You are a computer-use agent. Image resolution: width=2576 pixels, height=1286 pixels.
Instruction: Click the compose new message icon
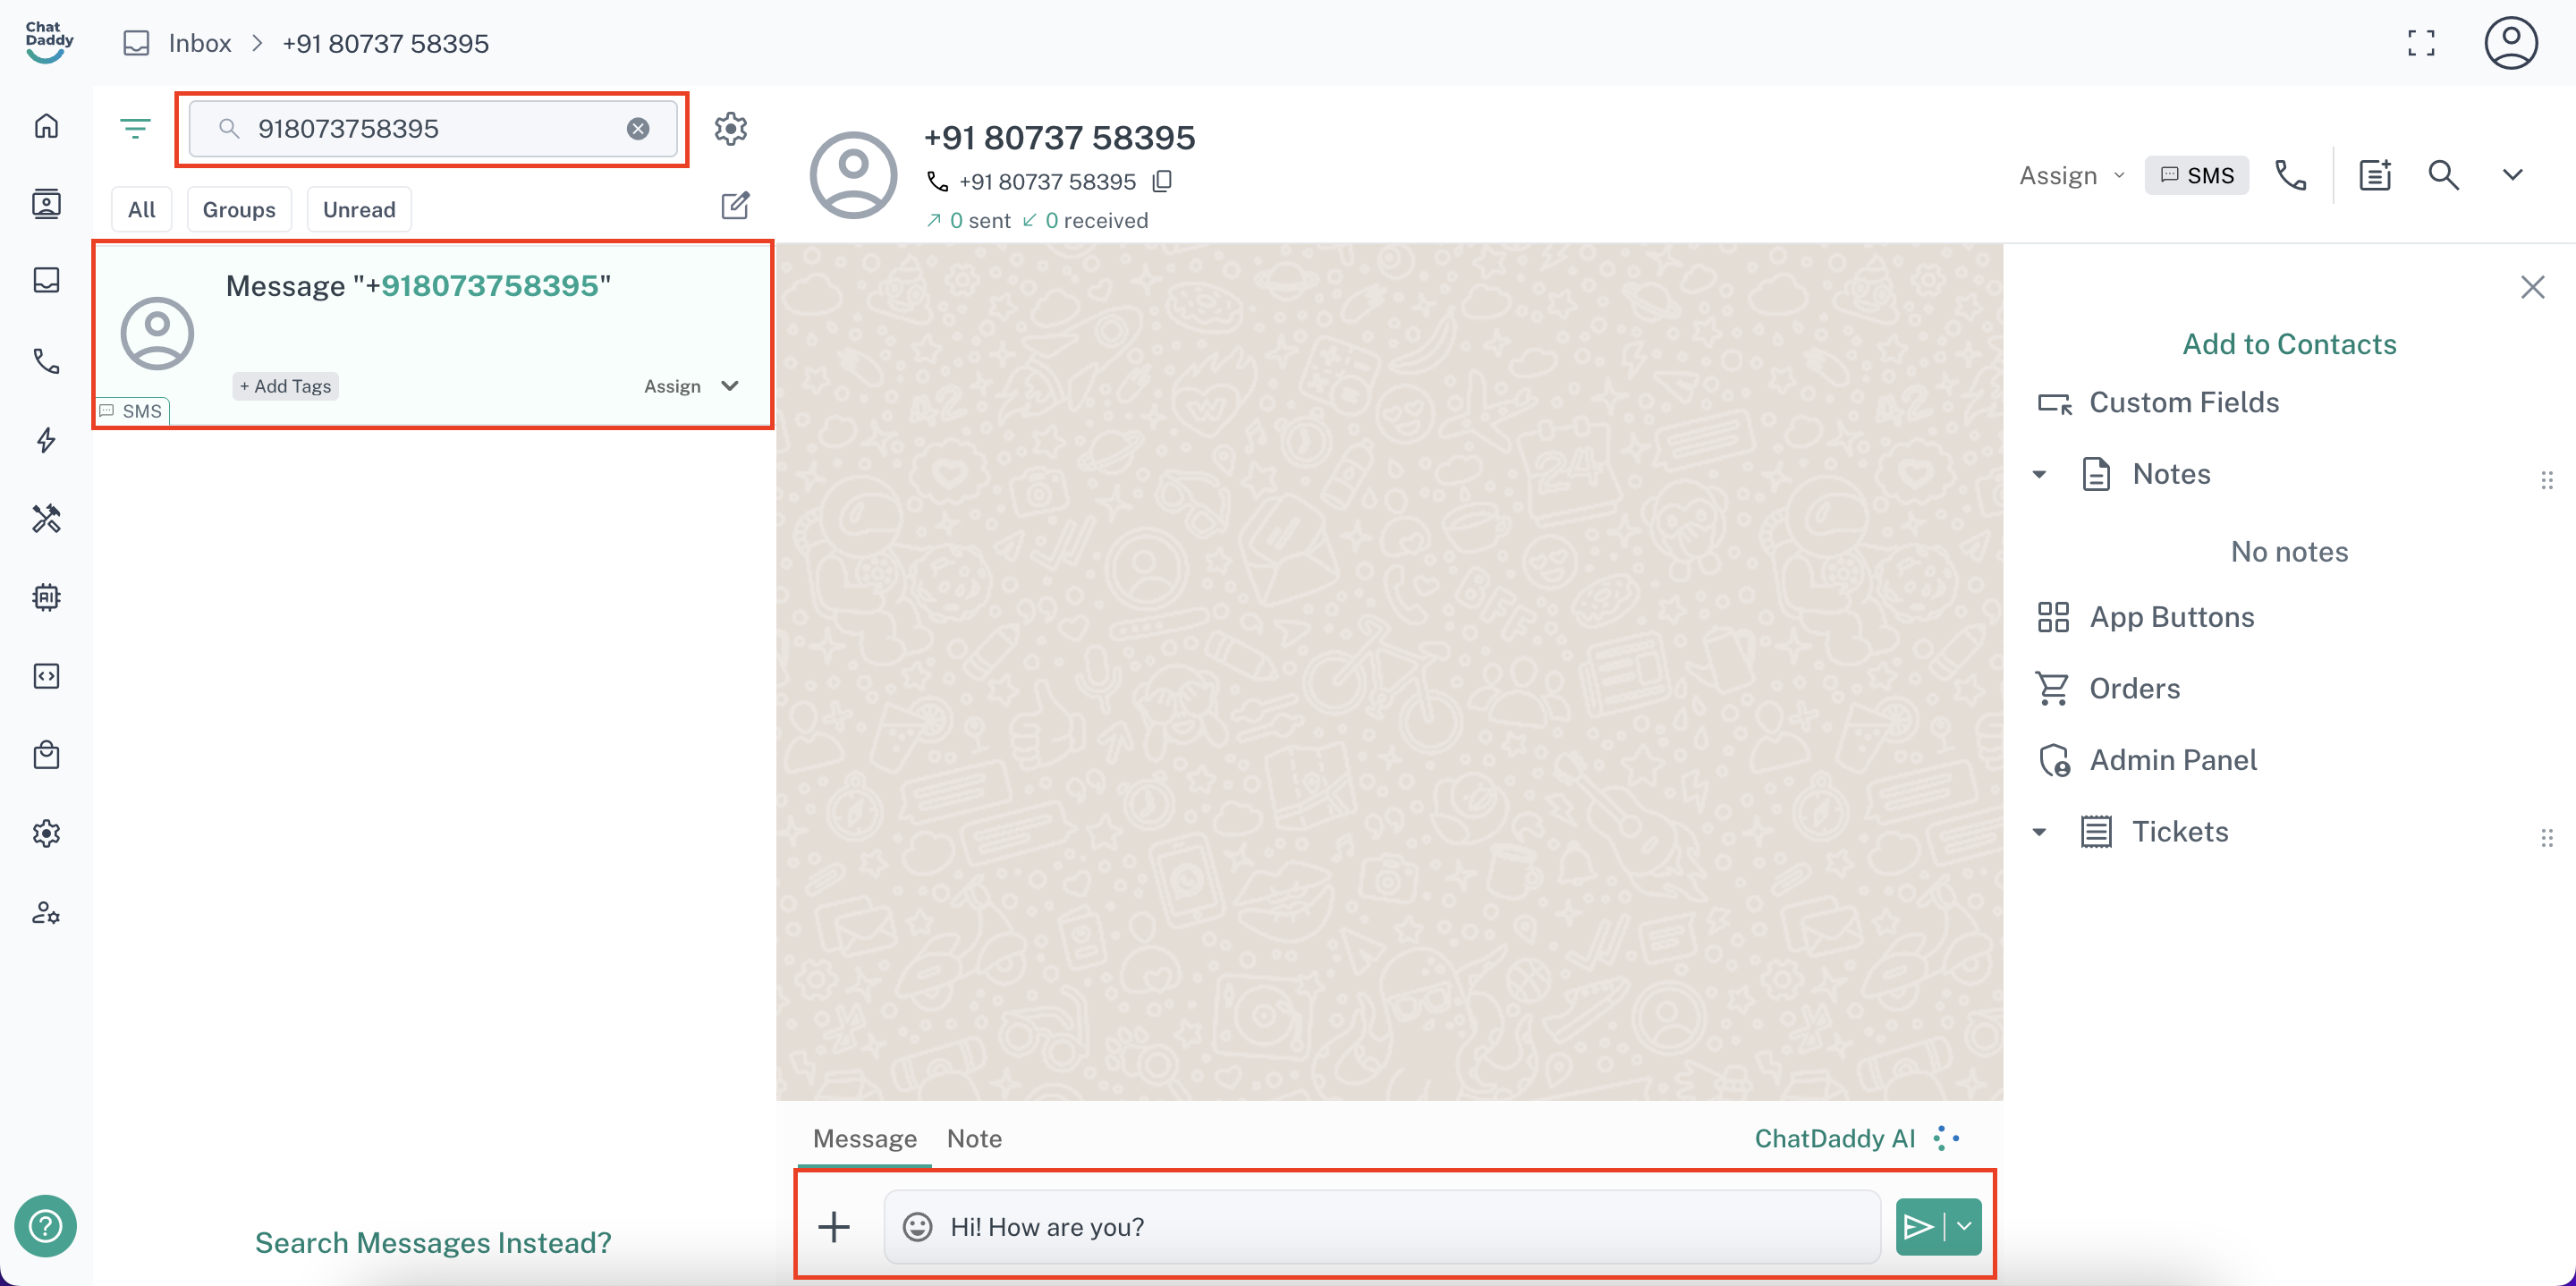735,206
